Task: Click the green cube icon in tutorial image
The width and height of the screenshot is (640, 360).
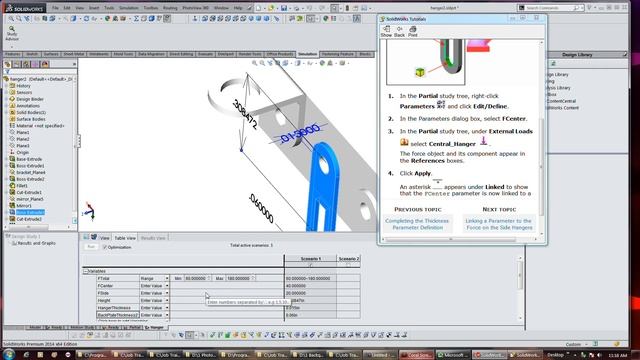Action: 420,72
